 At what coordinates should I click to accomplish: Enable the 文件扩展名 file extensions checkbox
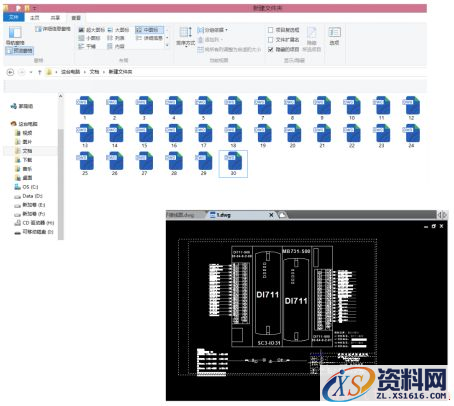[271, 40]
